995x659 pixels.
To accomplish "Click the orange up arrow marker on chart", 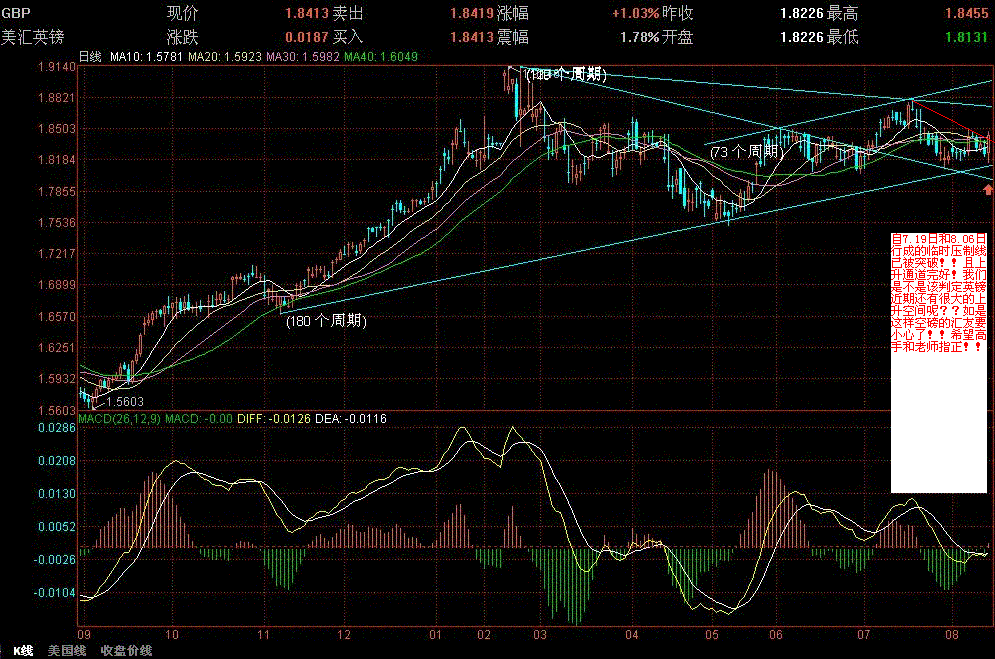I will (988, 189).
